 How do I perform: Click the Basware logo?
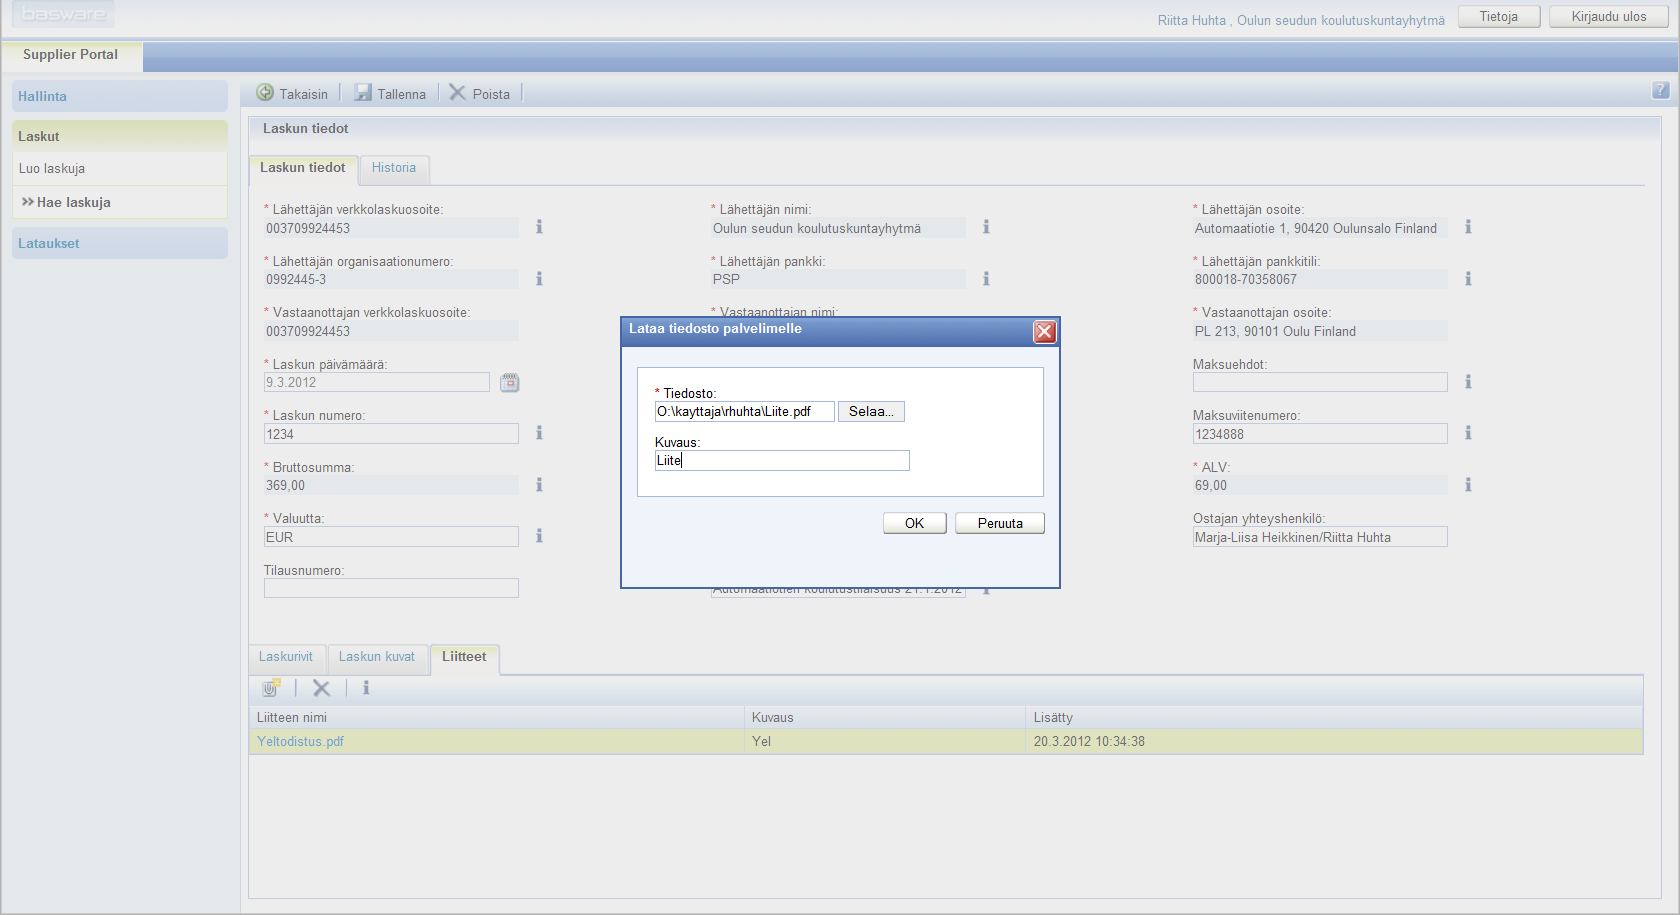point(64,14)
